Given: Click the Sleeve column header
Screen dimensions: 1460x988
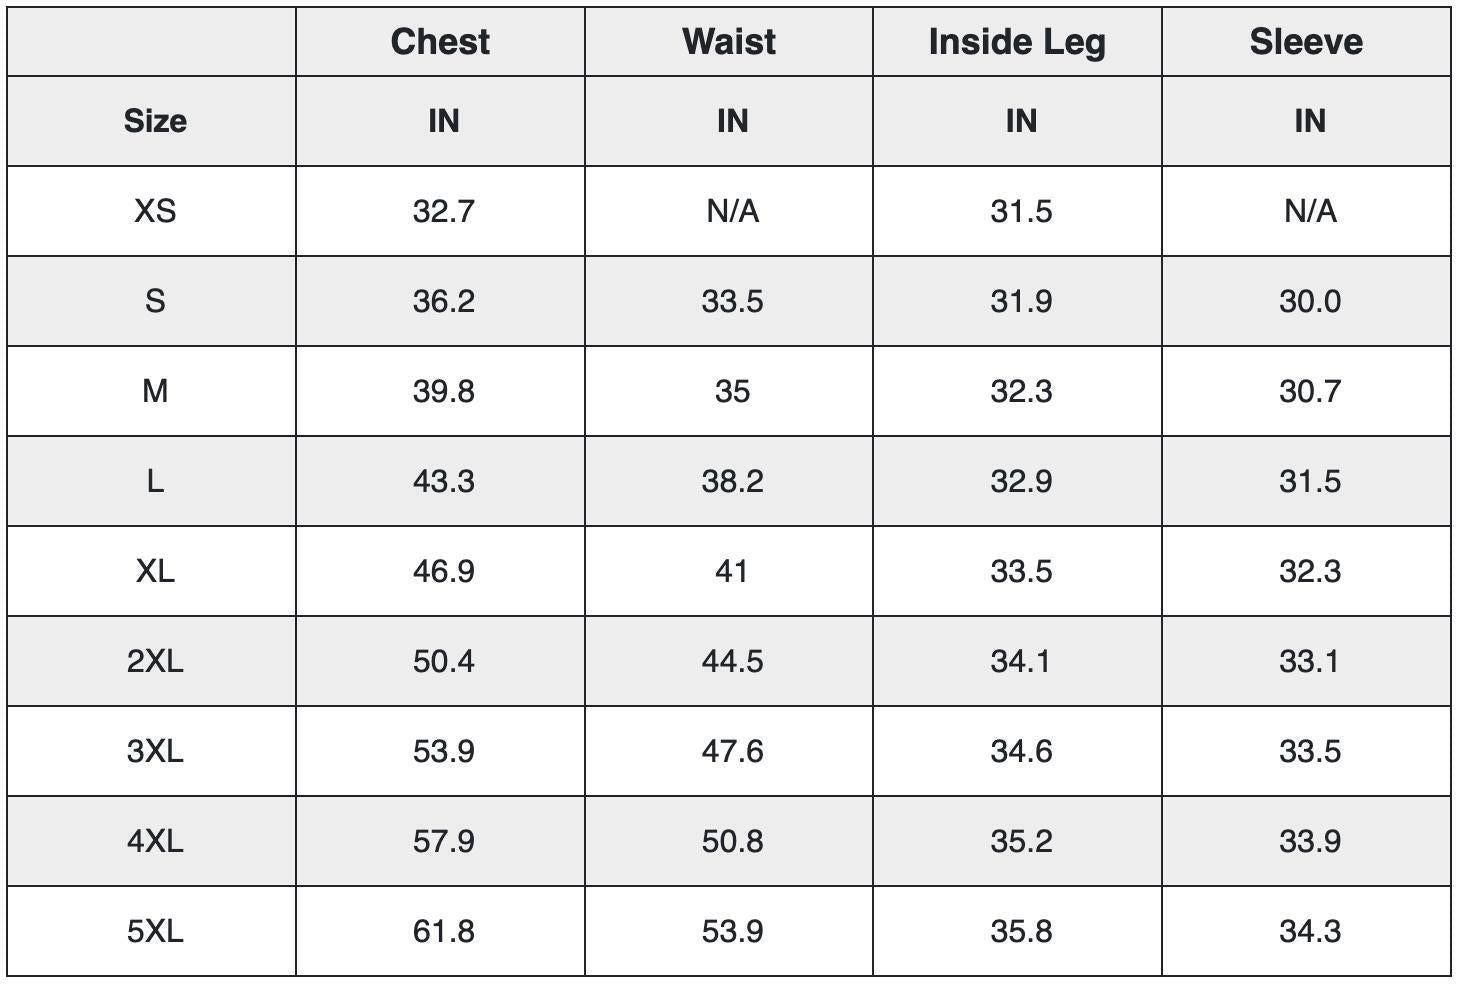Looking at the screenshot, I should click(1306, 42).
